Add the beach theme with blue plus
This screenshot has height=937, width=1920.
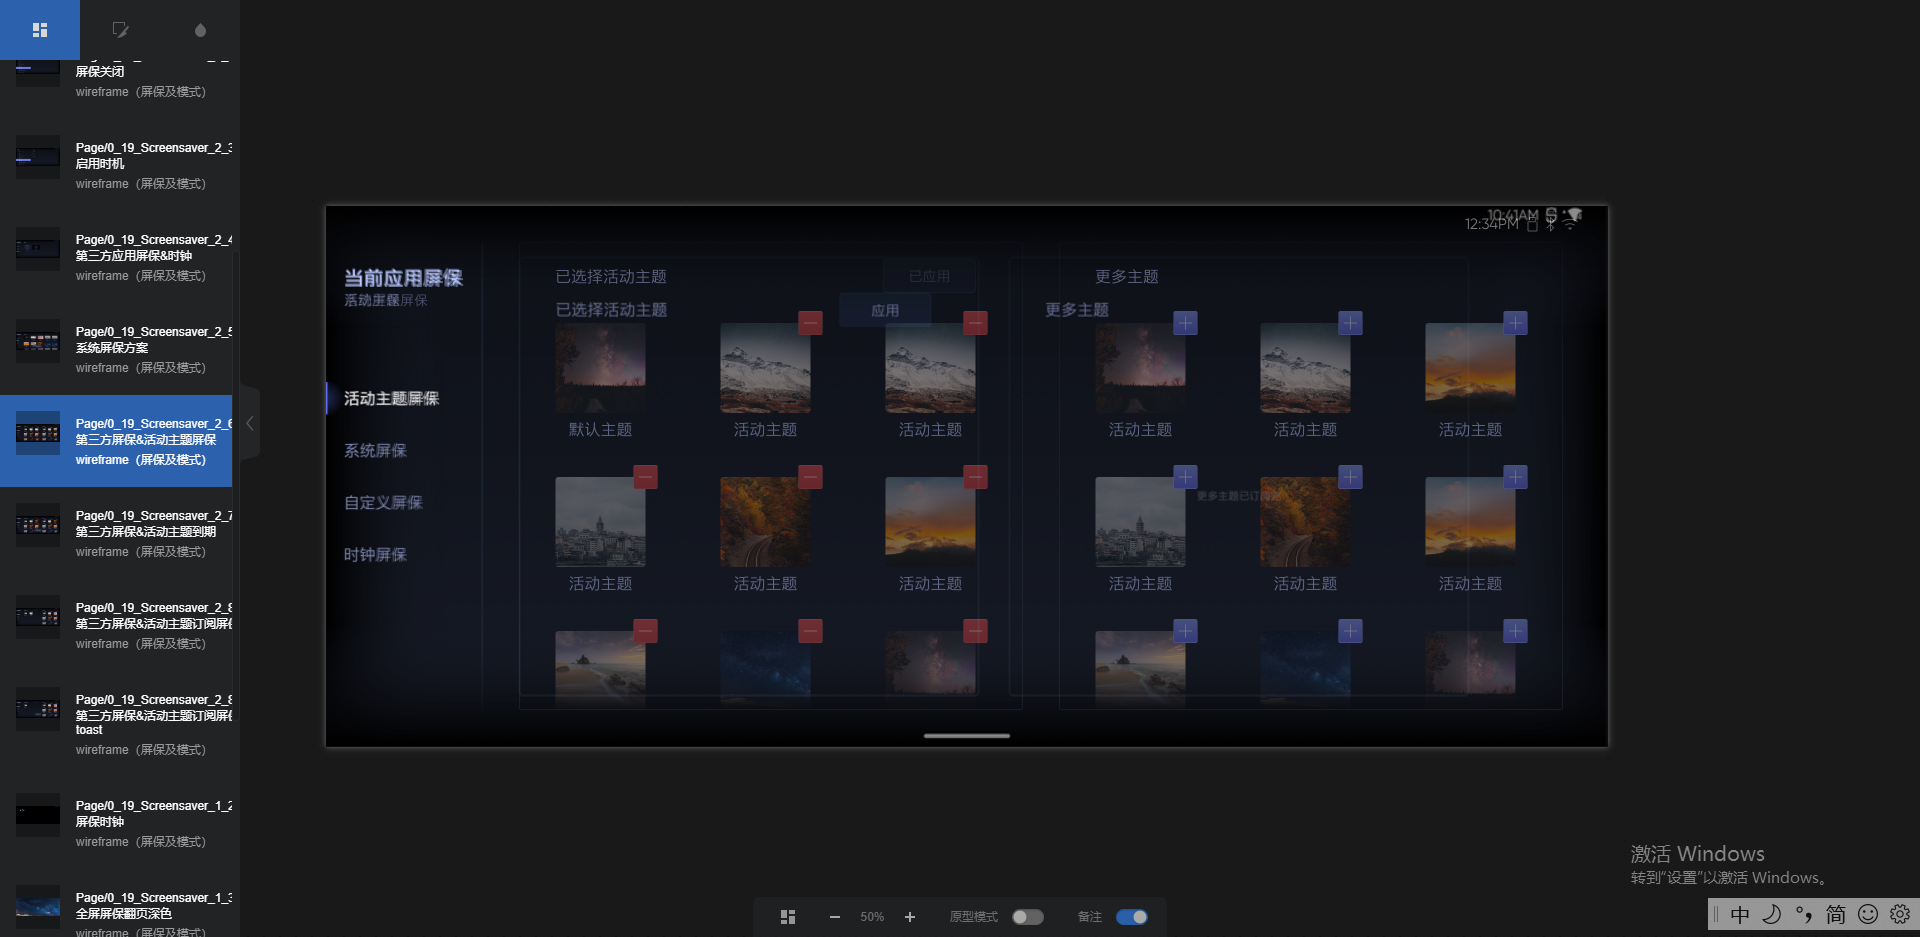pos(1185,631)
